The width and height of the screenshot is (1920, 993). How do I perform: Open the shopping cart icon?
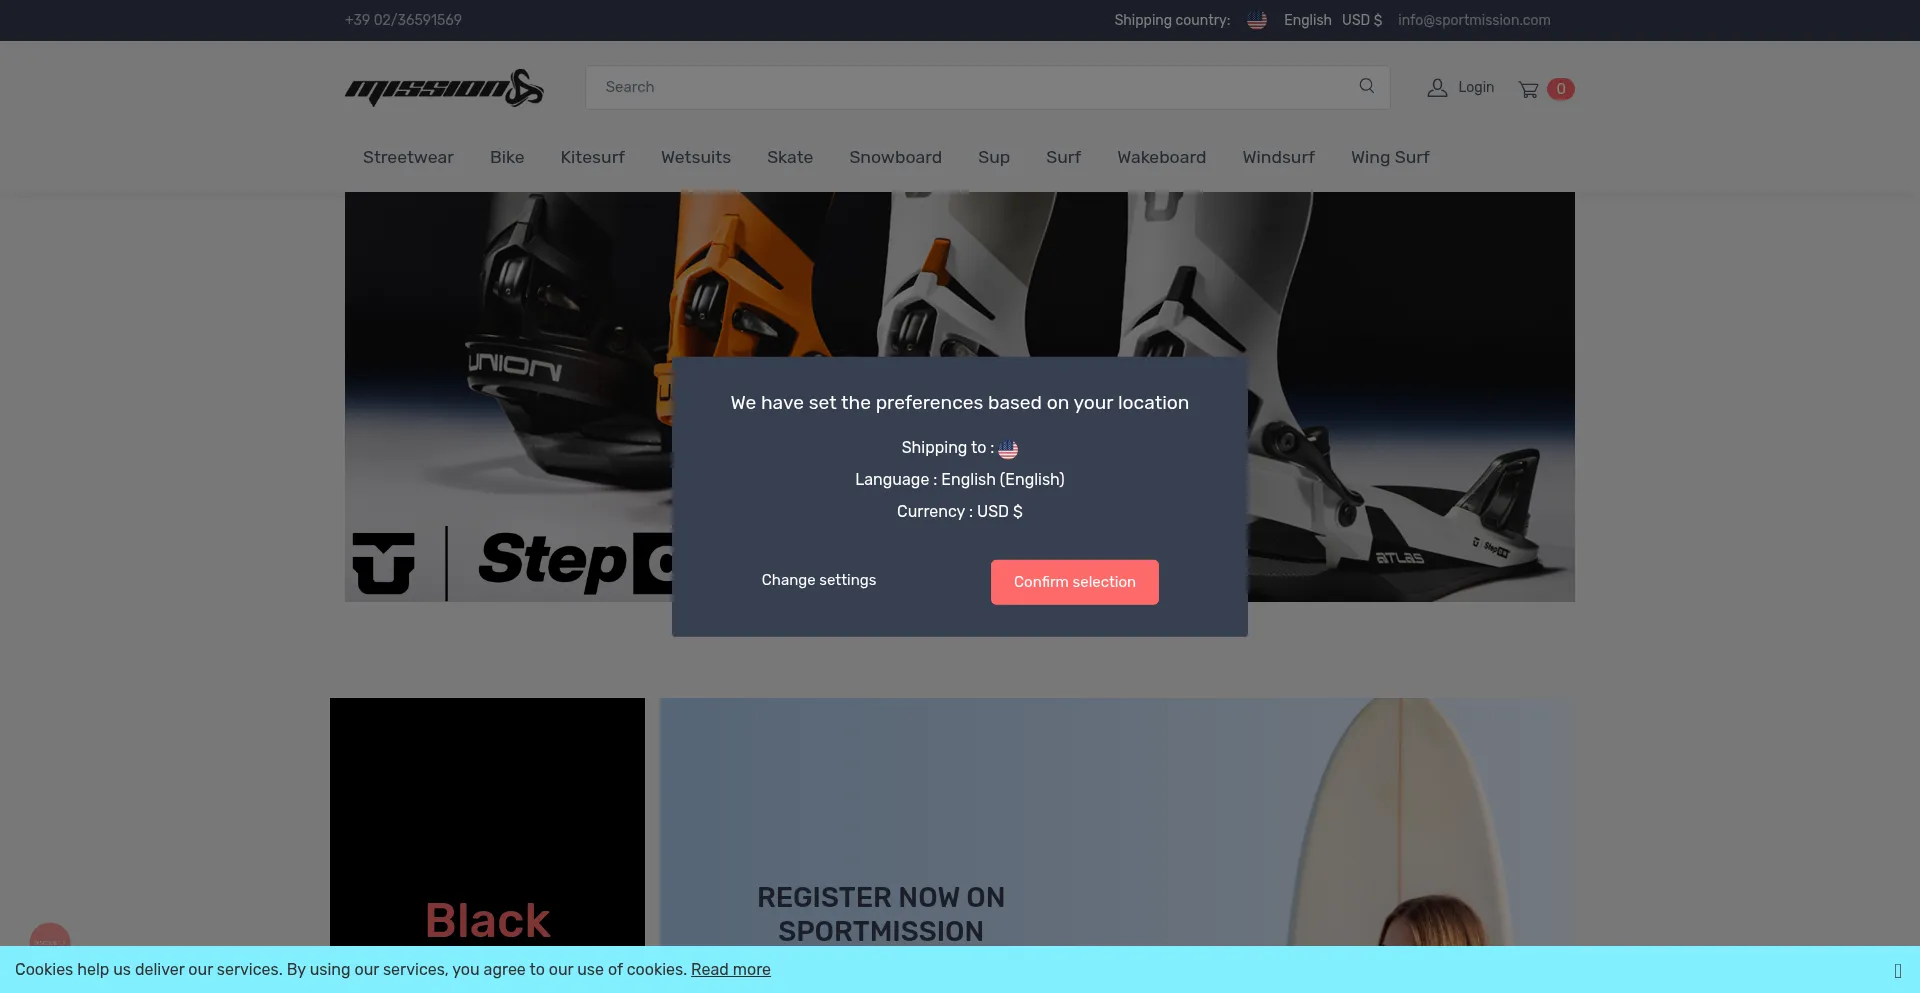tap(1528, 90)
